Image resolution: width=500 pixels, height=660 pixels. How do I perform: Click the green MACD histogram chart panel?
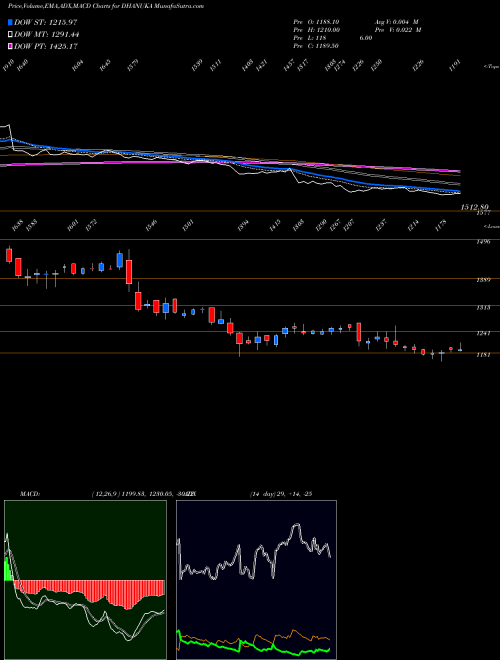pyautogui.click(x=85, y=580)
